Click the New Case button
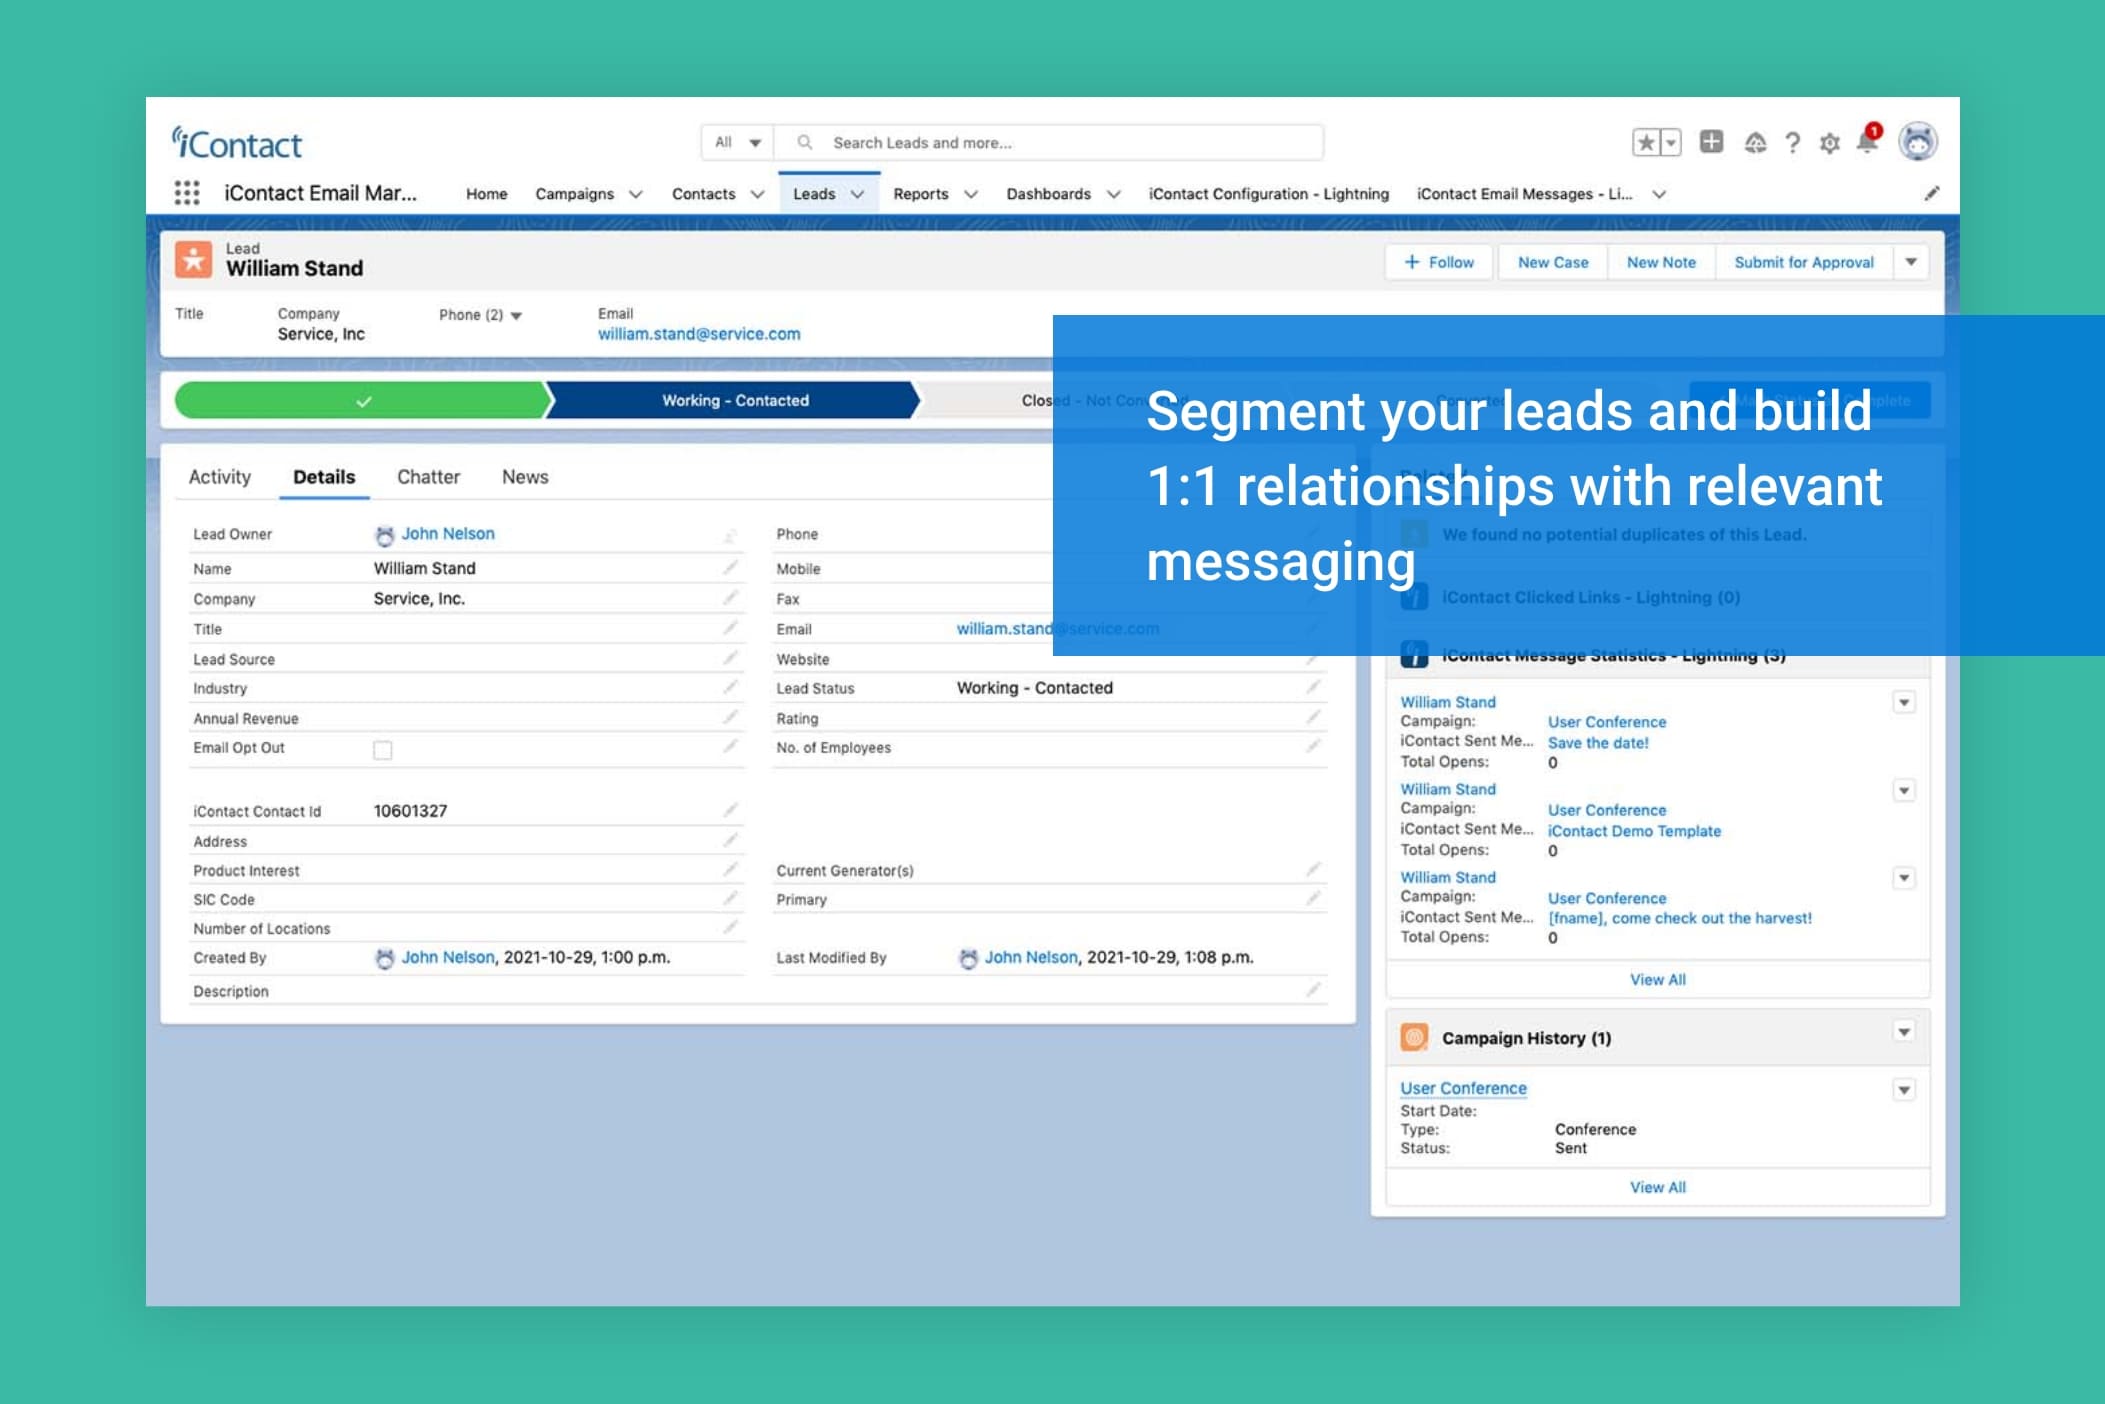The image size is (2105, 1404). pos(1552,262)
